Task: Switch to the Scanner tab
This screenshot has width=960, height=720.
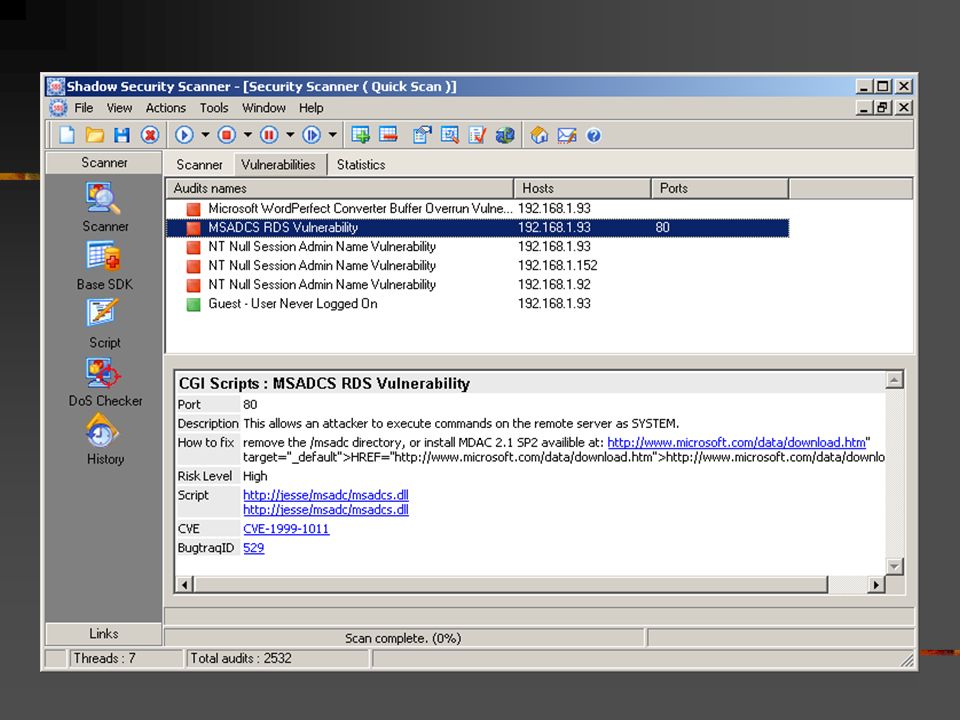Action: [x=199, y=165]
